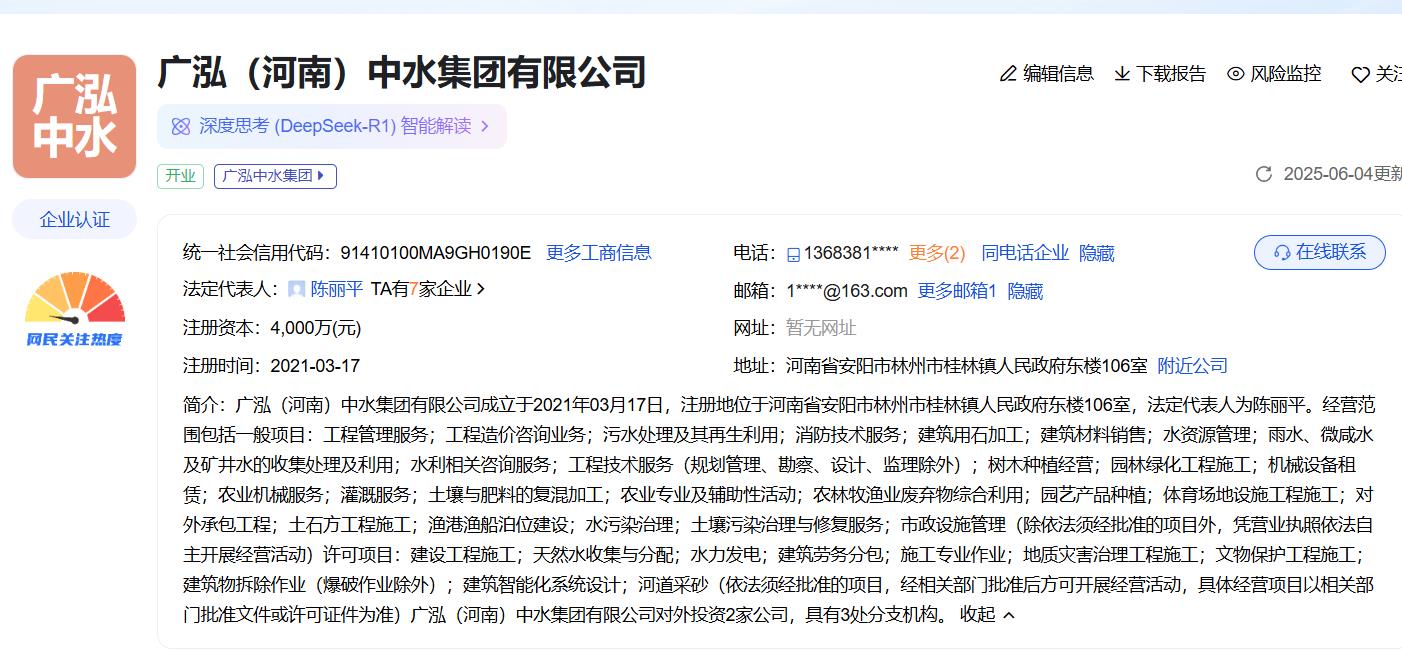This screenshot has width=1402, height=651.
Task: Click 同电话企业 link
Action: click(x=1025, y=253)
